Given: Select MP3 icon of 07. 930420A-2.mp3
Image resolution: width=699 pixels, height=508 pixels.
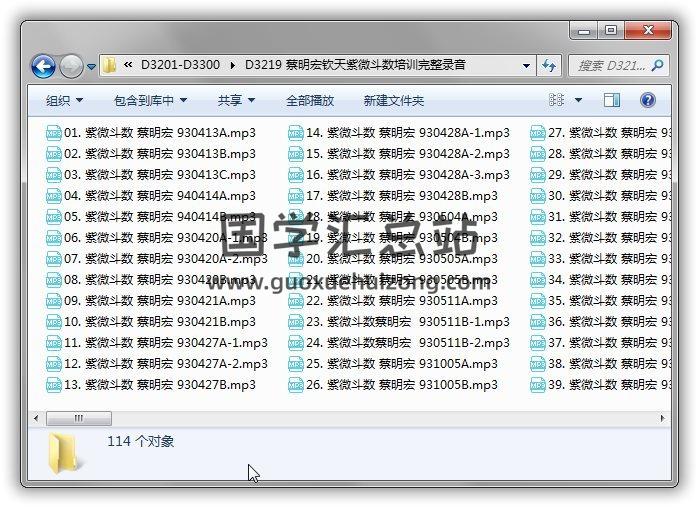Looking at the screenshot, I should coord(53,259).
